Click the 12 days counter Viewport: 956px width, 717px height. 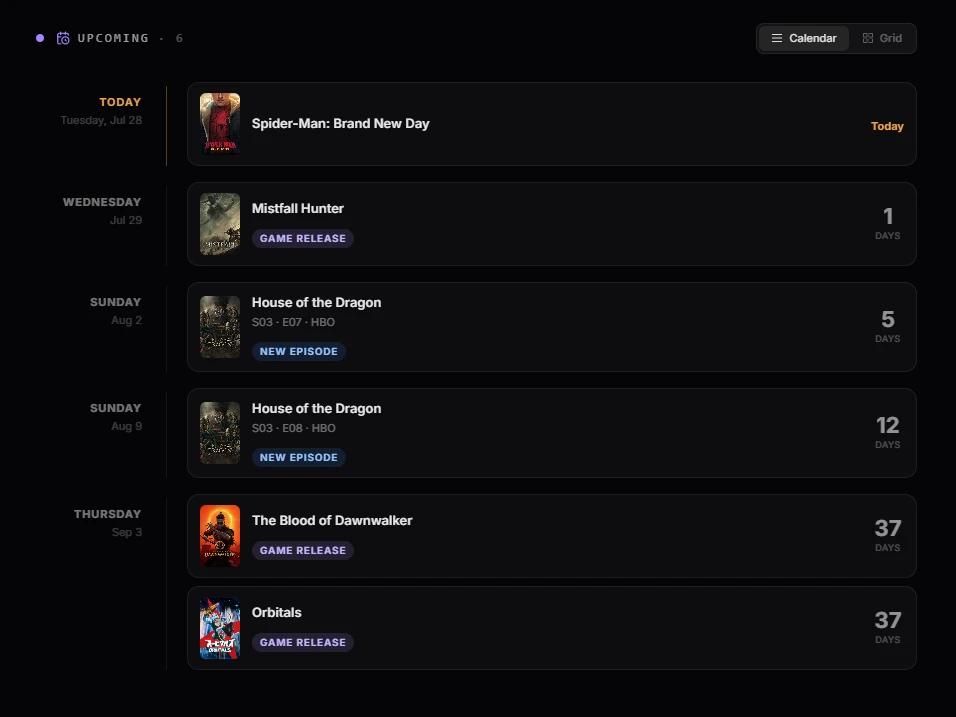click(888, 432)
